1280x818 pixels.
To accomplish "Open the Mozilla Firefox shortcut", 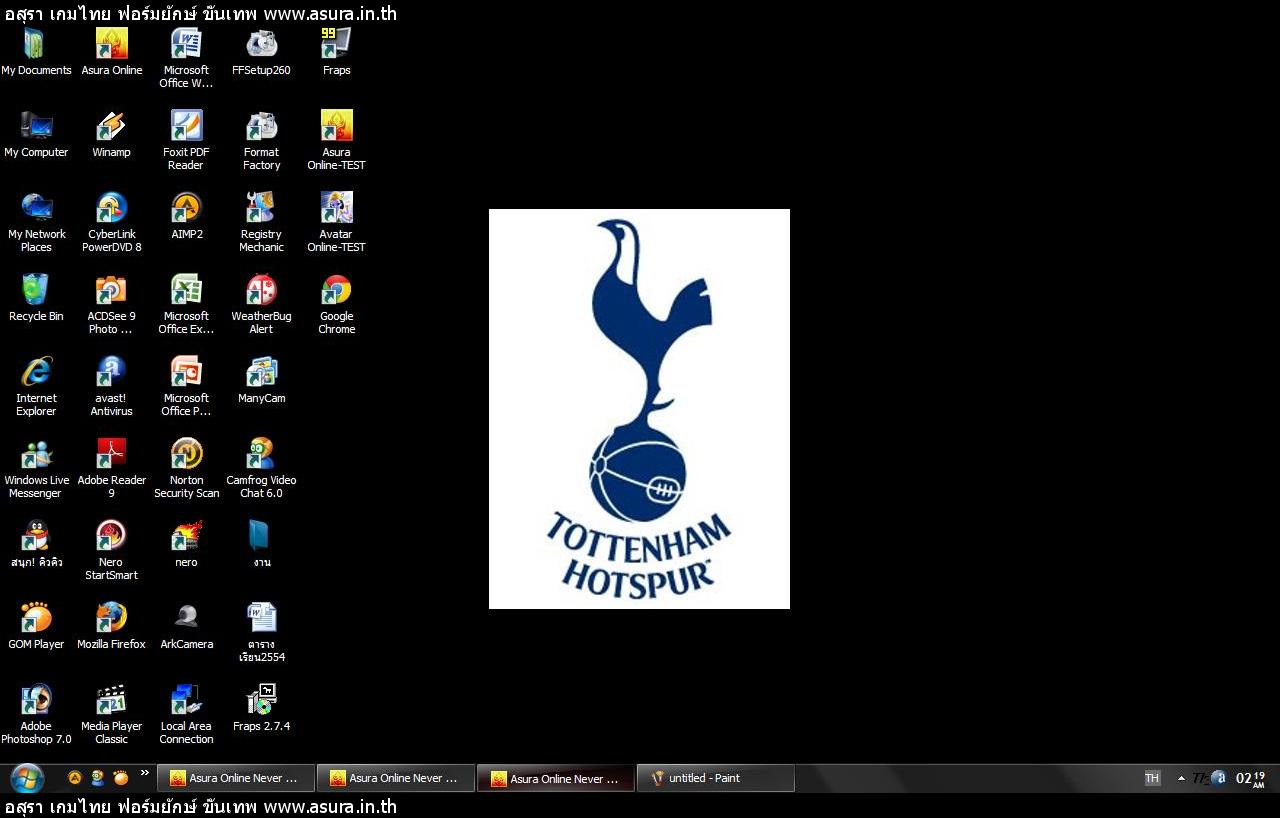I will click(111, 626).
